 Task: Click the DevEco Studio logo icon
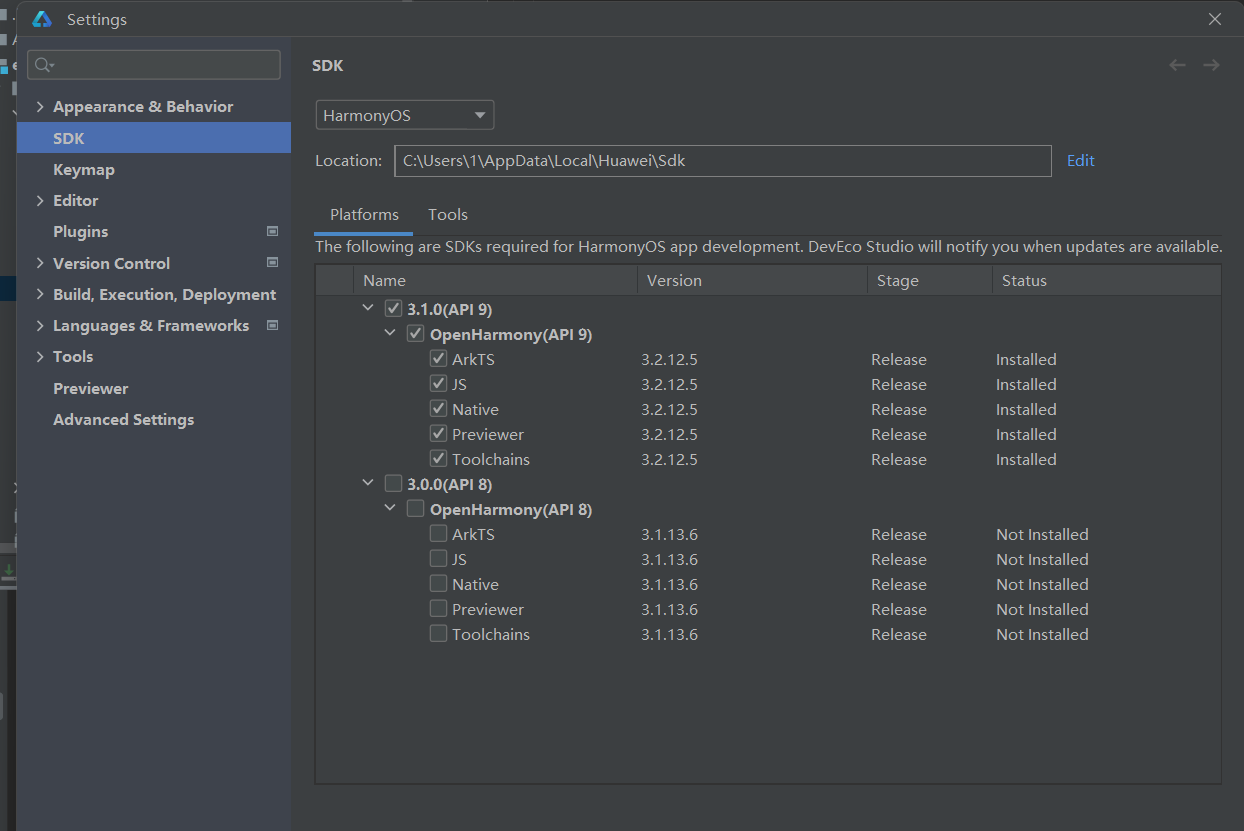[42, 19]
